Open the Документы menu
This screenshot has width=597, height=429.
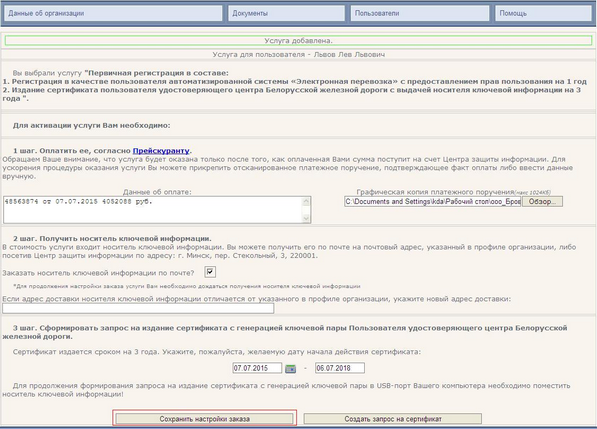[286, 13]
